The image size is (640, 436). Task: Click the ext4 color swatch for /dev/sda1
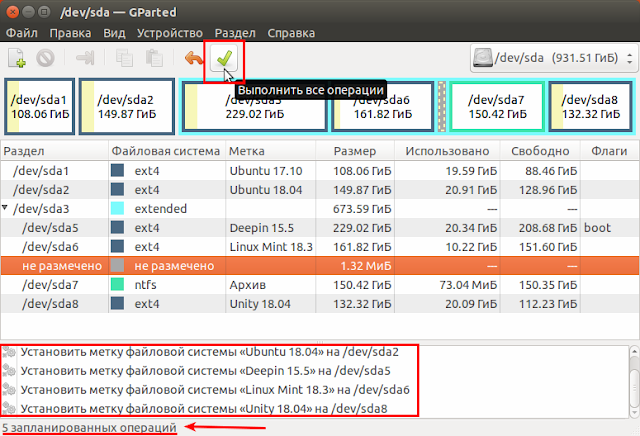(x=118, y=170)
